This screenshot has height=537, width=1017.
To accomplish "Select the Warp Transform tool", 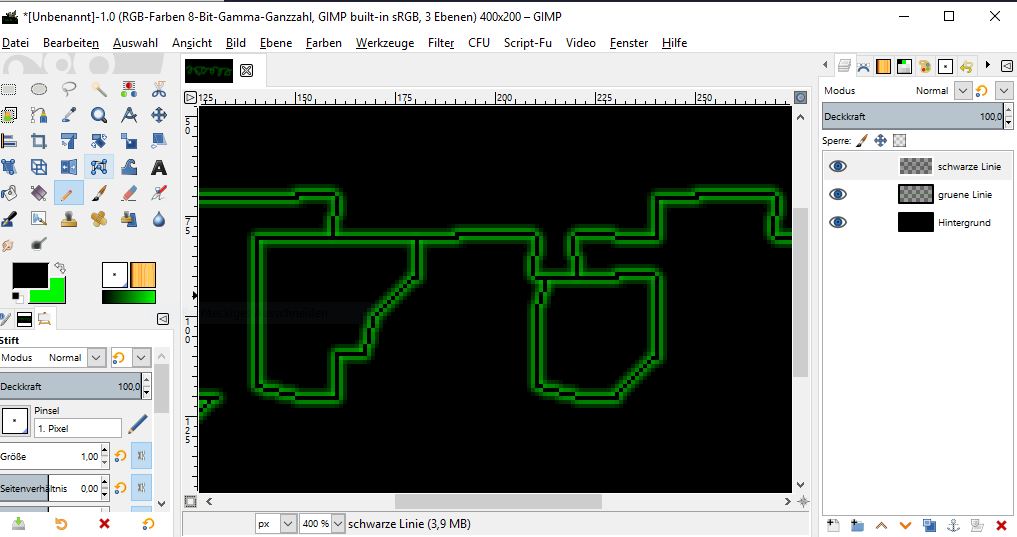I will pos(129,167).
